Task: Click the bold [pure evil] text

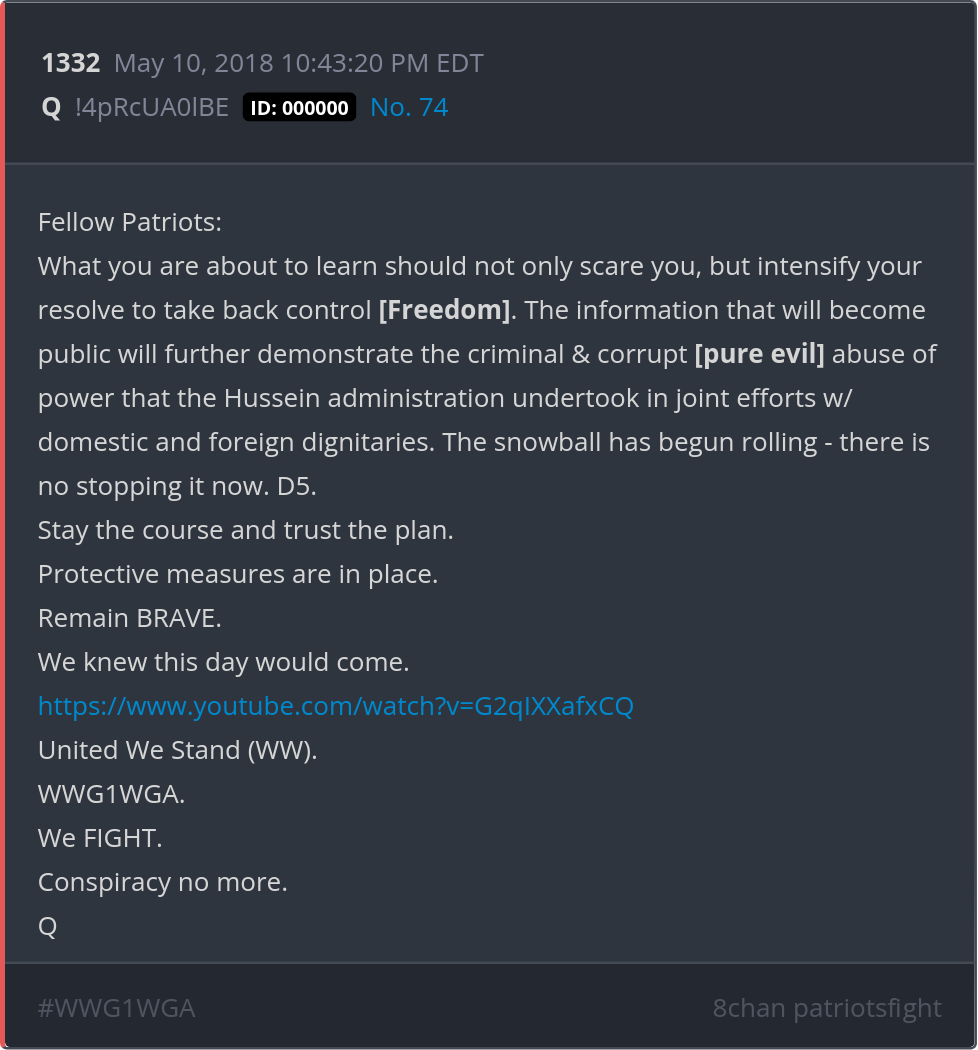Action: 759,354
